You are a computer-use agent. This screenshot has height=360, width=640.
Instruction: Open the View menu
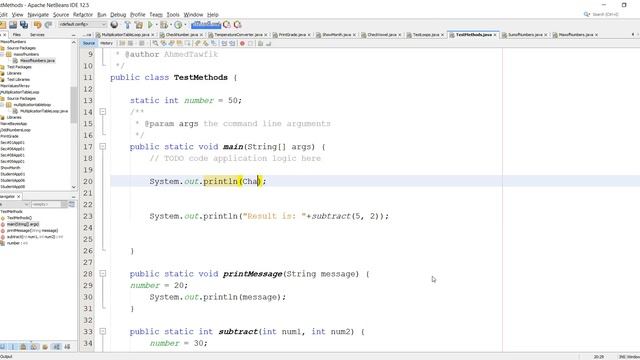pos(18,15)
